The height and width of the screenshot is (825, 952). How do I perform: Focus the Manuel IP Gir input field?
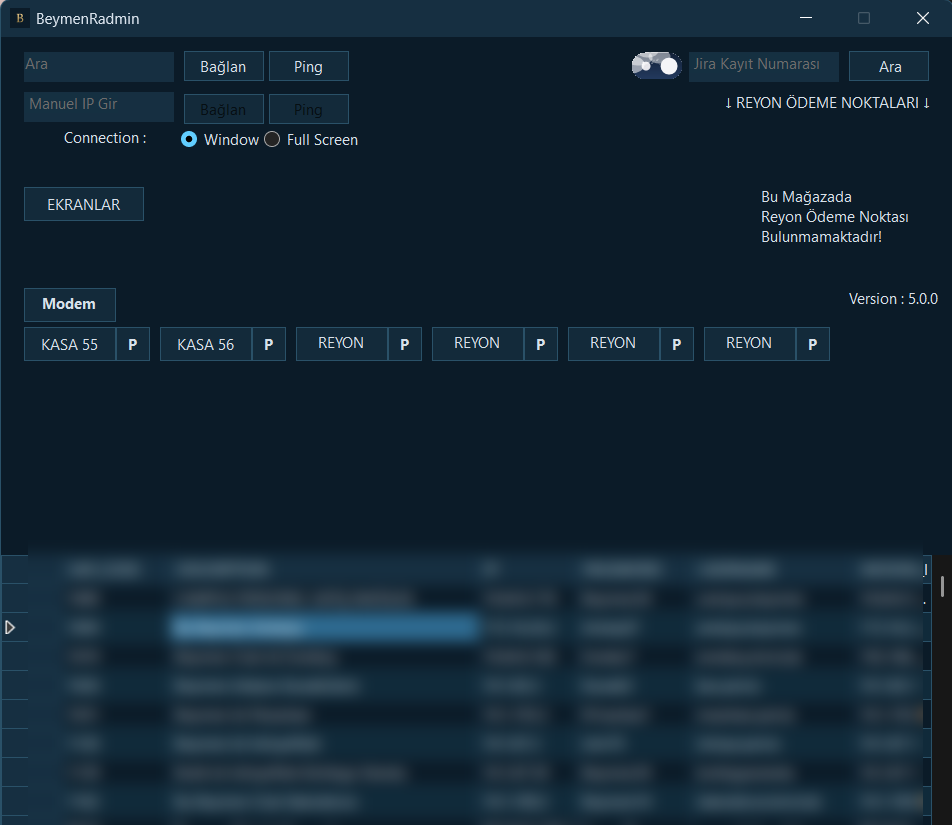coord(99,107)
